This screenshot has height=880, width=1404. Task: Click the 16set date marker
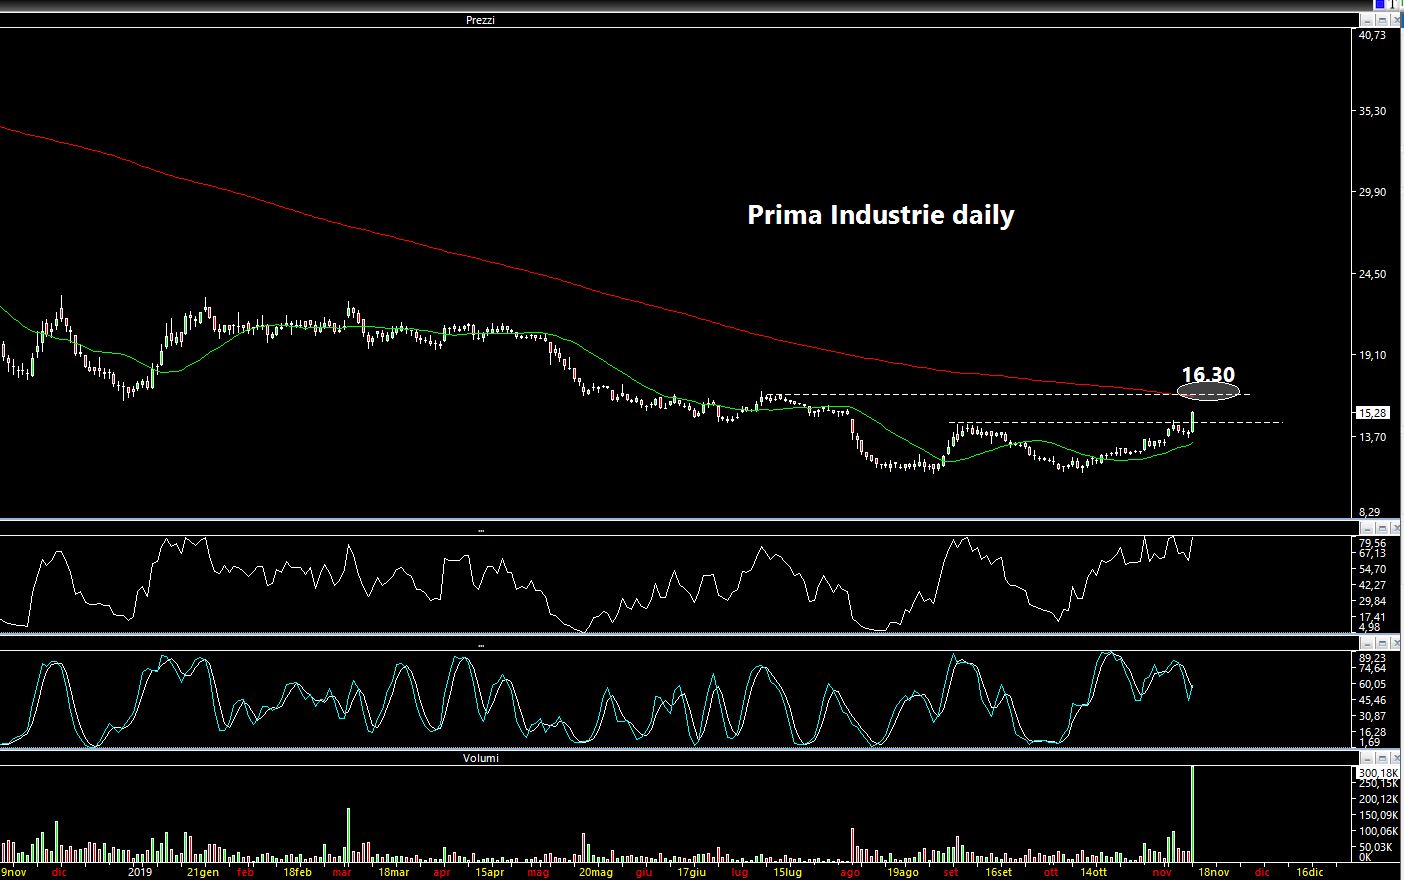[x=998, y=872]
